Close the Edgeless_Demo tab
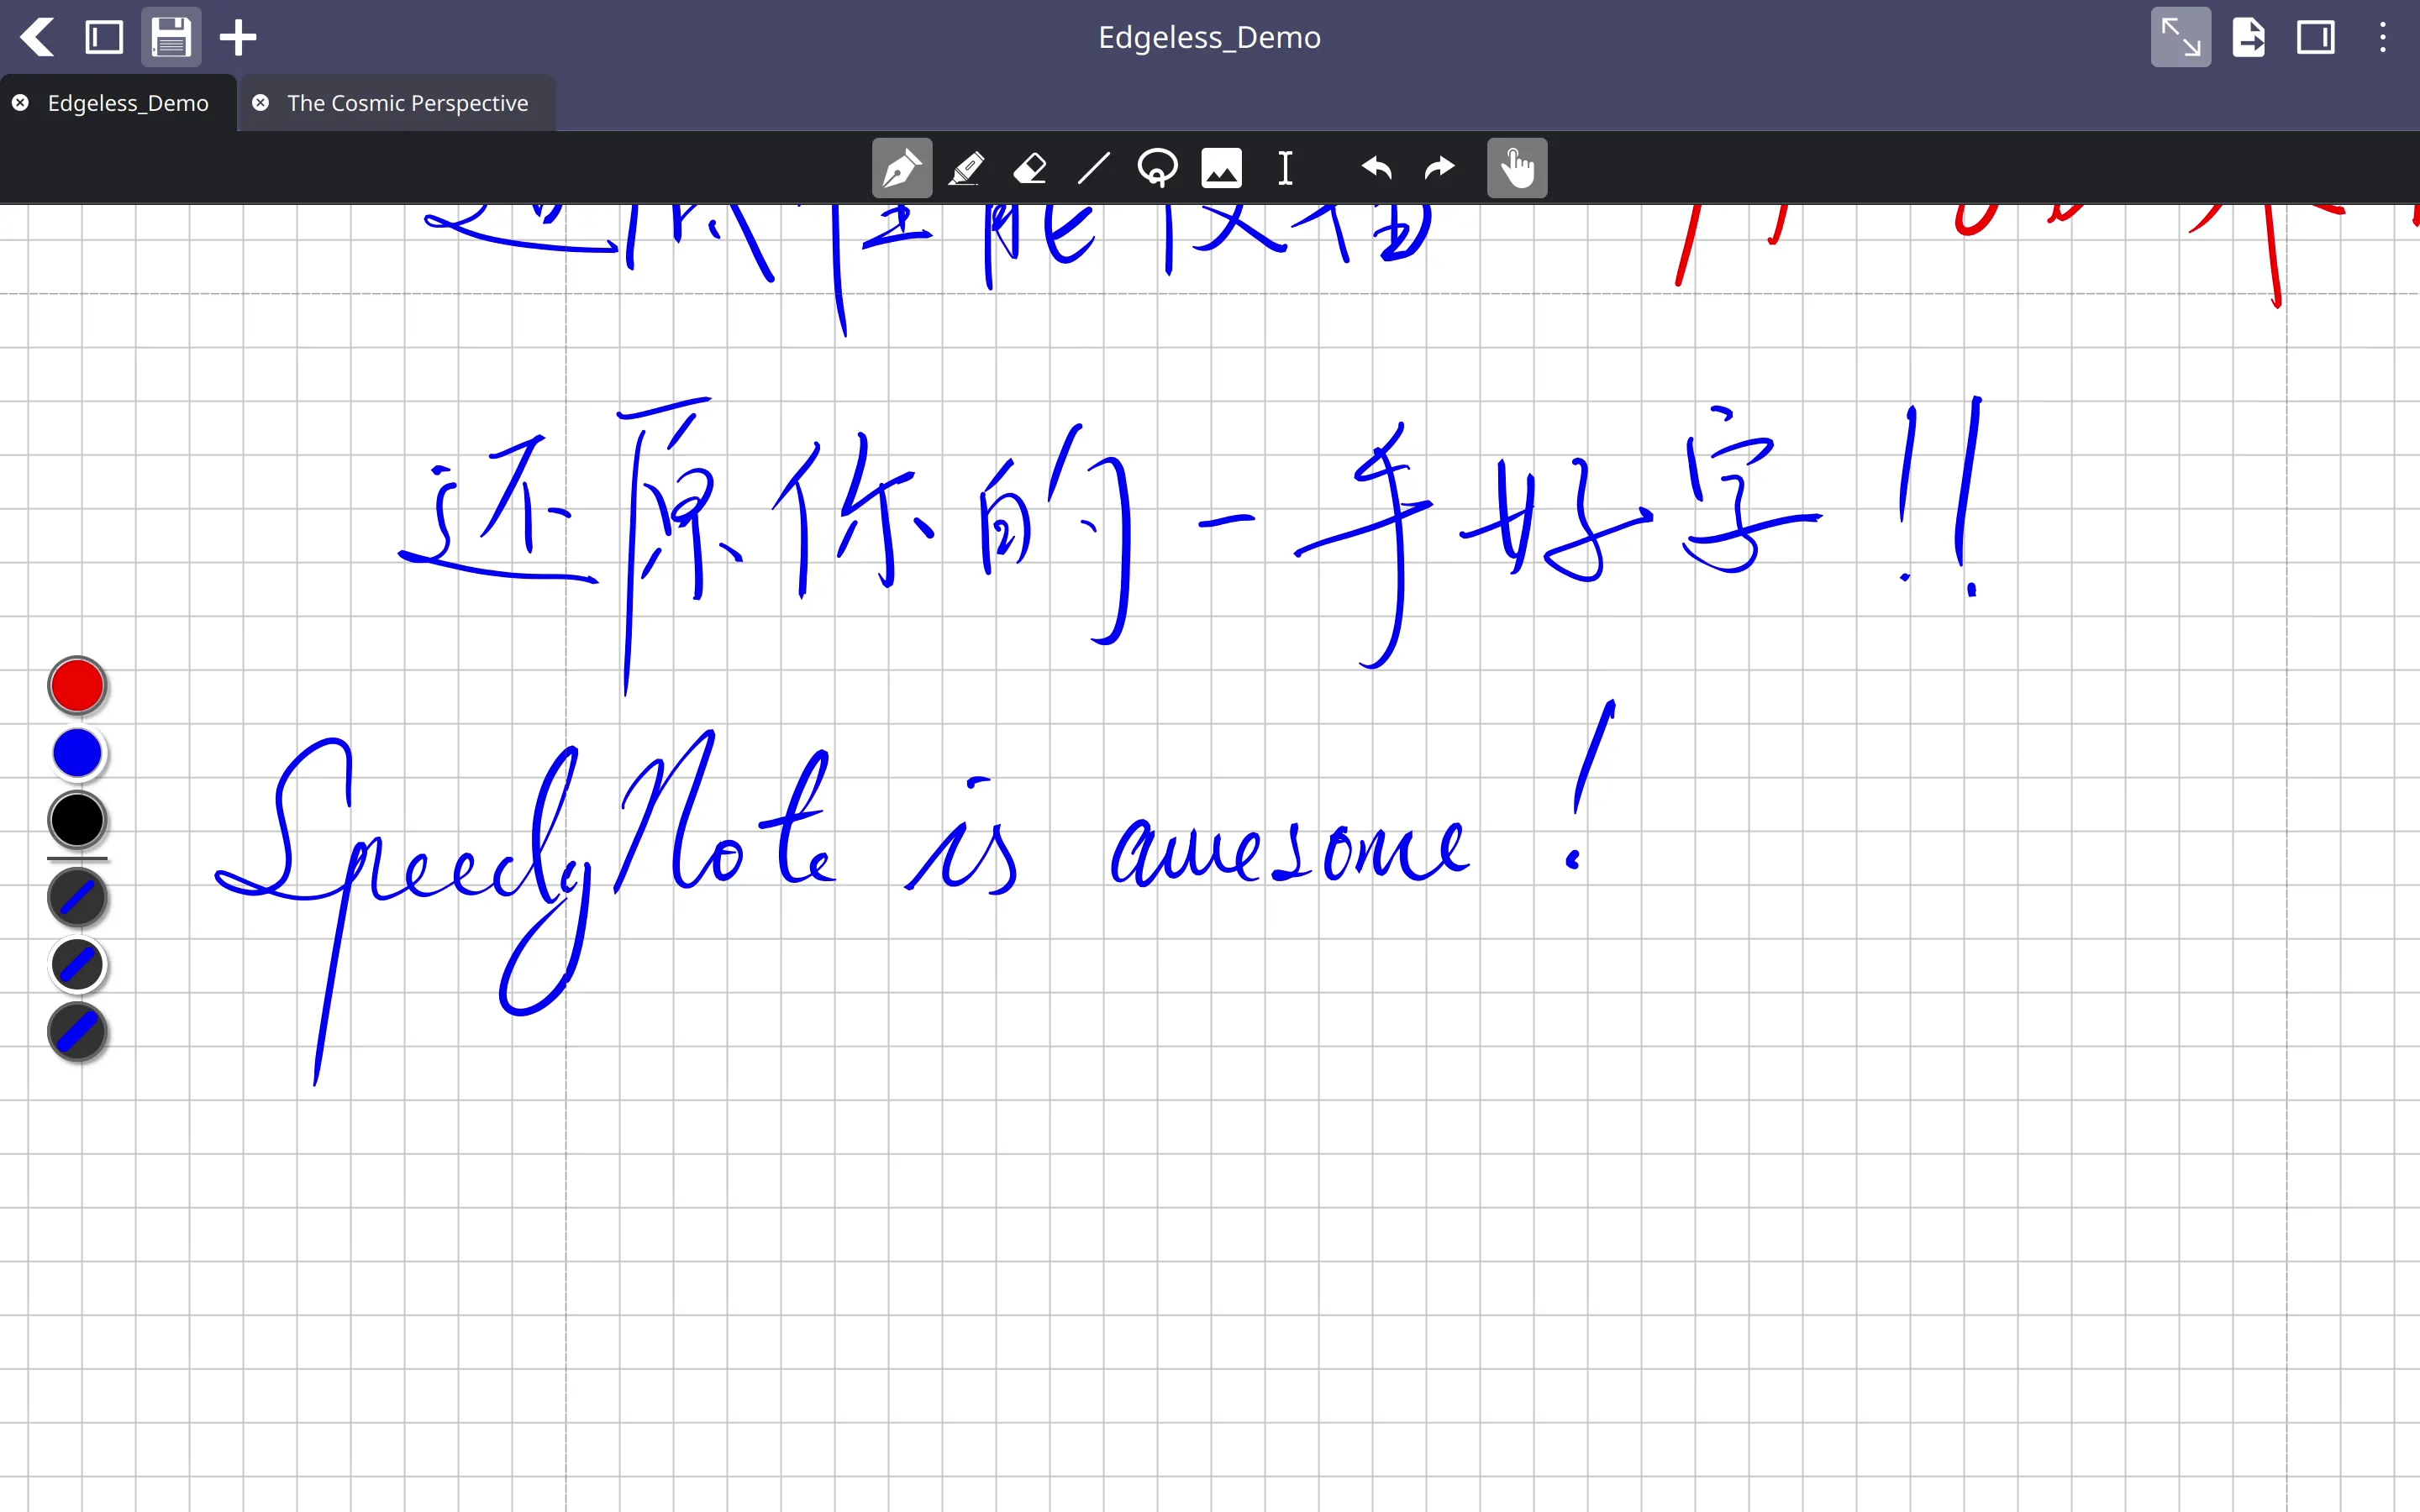 coord(20,103)
